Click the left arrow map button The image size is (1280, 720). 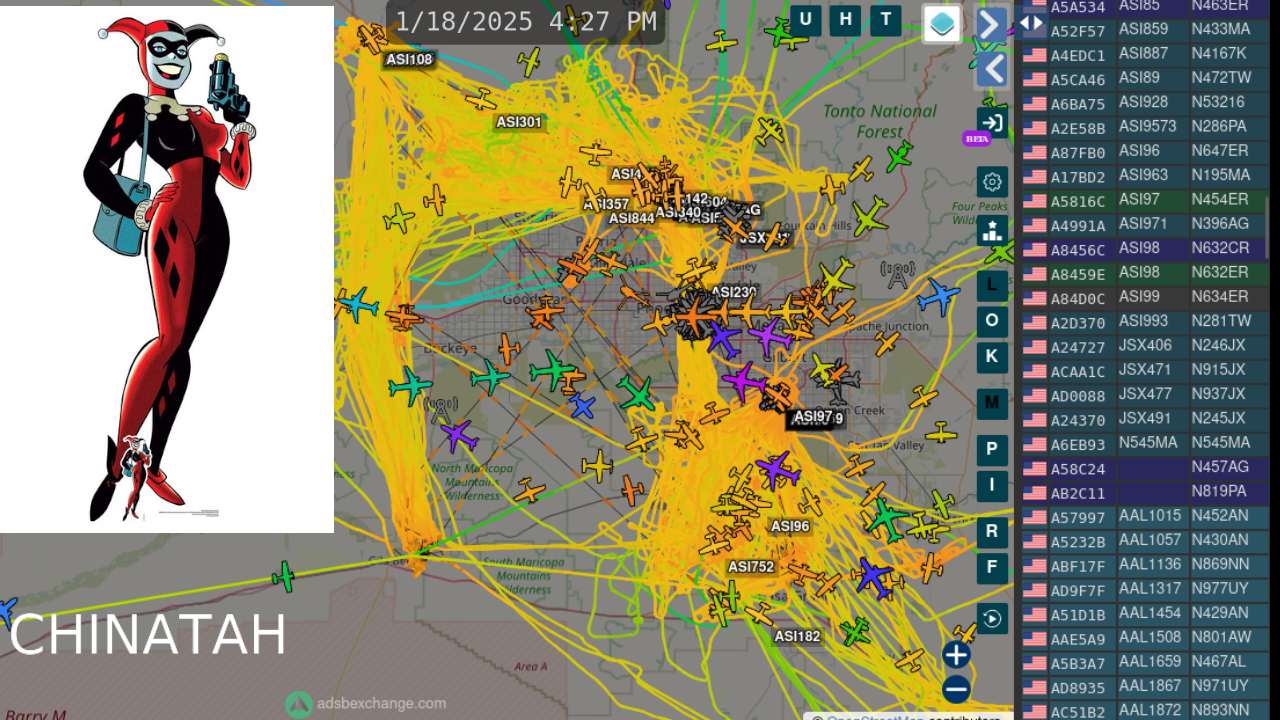point(991,70)
